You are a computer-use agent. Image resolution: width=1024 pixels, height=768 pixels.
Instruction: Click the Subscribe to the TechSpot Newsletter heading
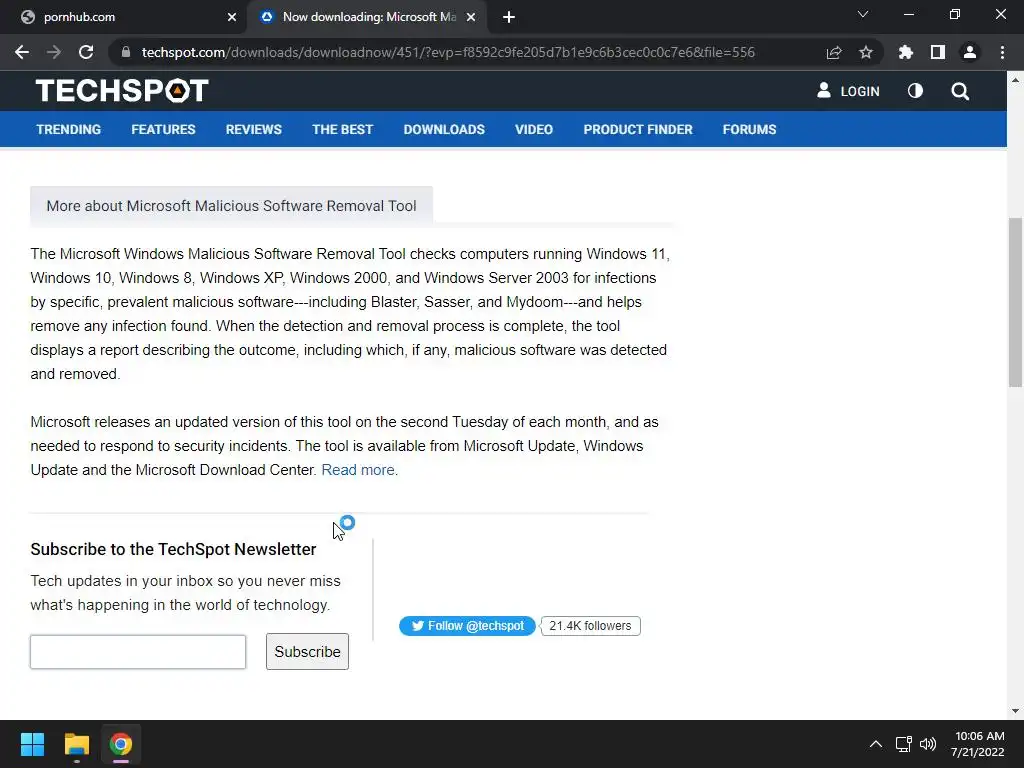(173, 549)
